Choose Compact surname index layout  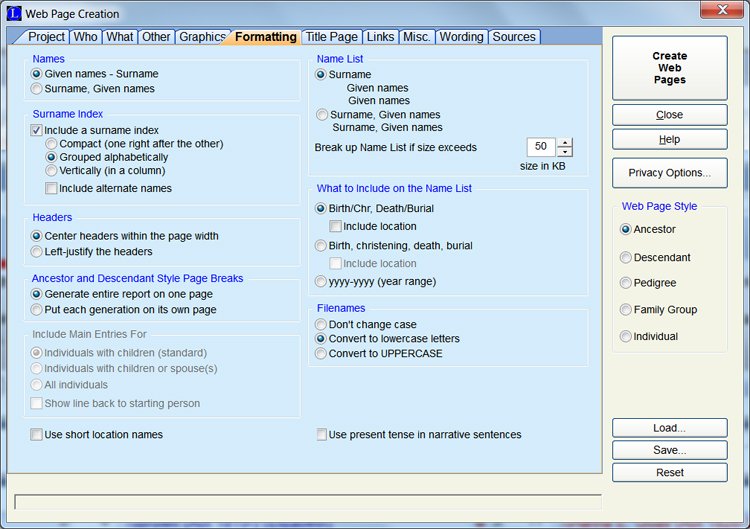[x=134, y=143]
